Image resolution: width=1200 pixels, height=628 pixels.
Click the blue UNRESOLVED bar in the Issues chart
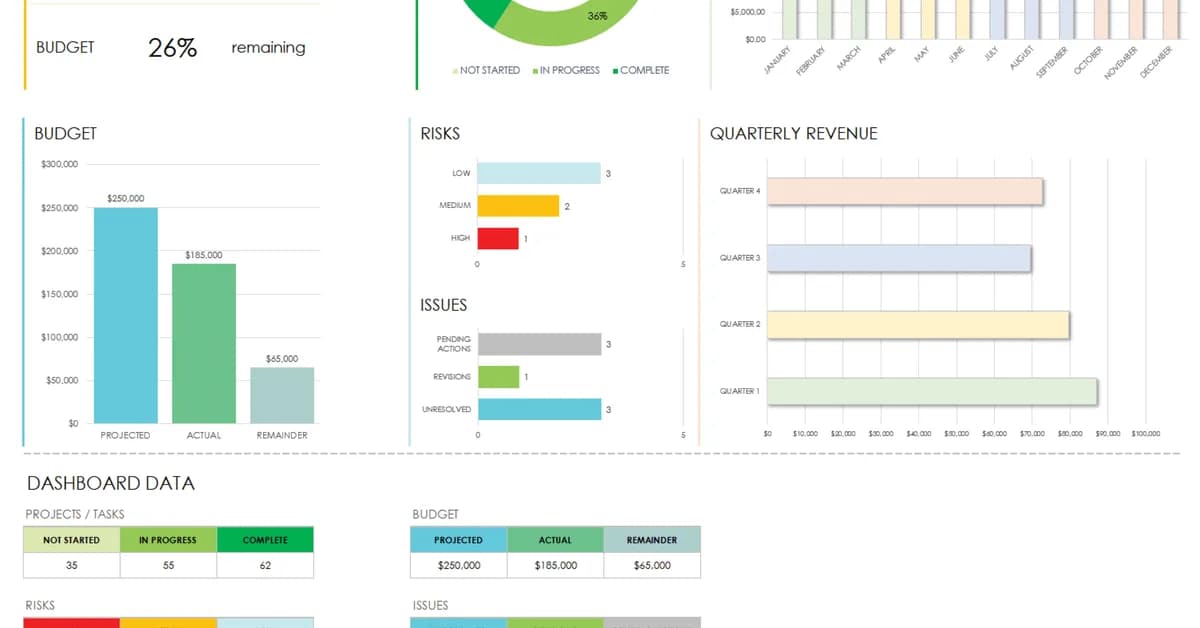pos(538,409)
